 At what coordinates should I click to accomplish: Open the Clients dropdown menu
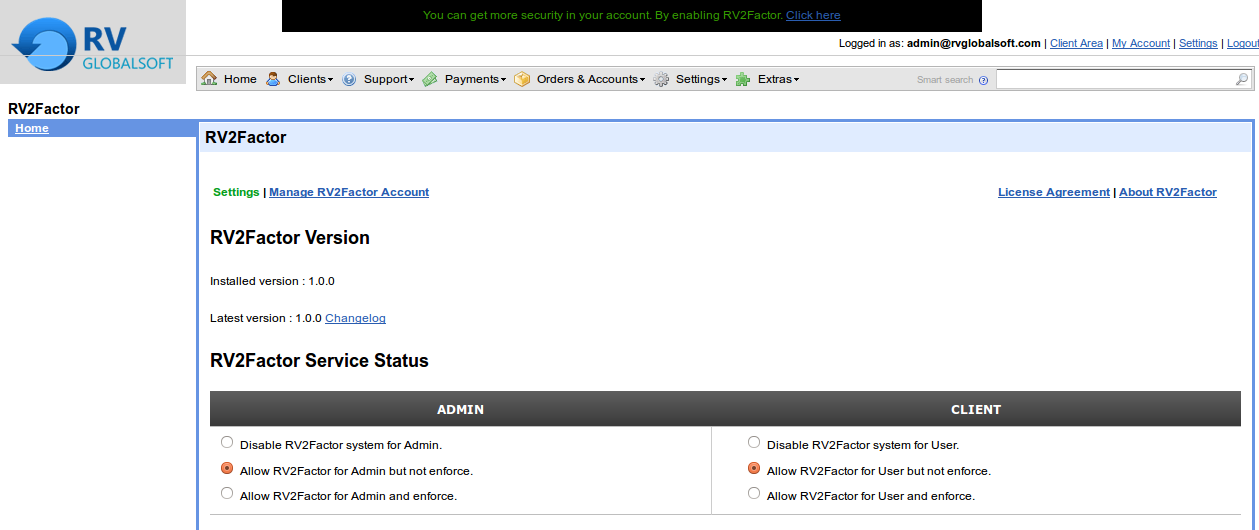coord(310,79)
